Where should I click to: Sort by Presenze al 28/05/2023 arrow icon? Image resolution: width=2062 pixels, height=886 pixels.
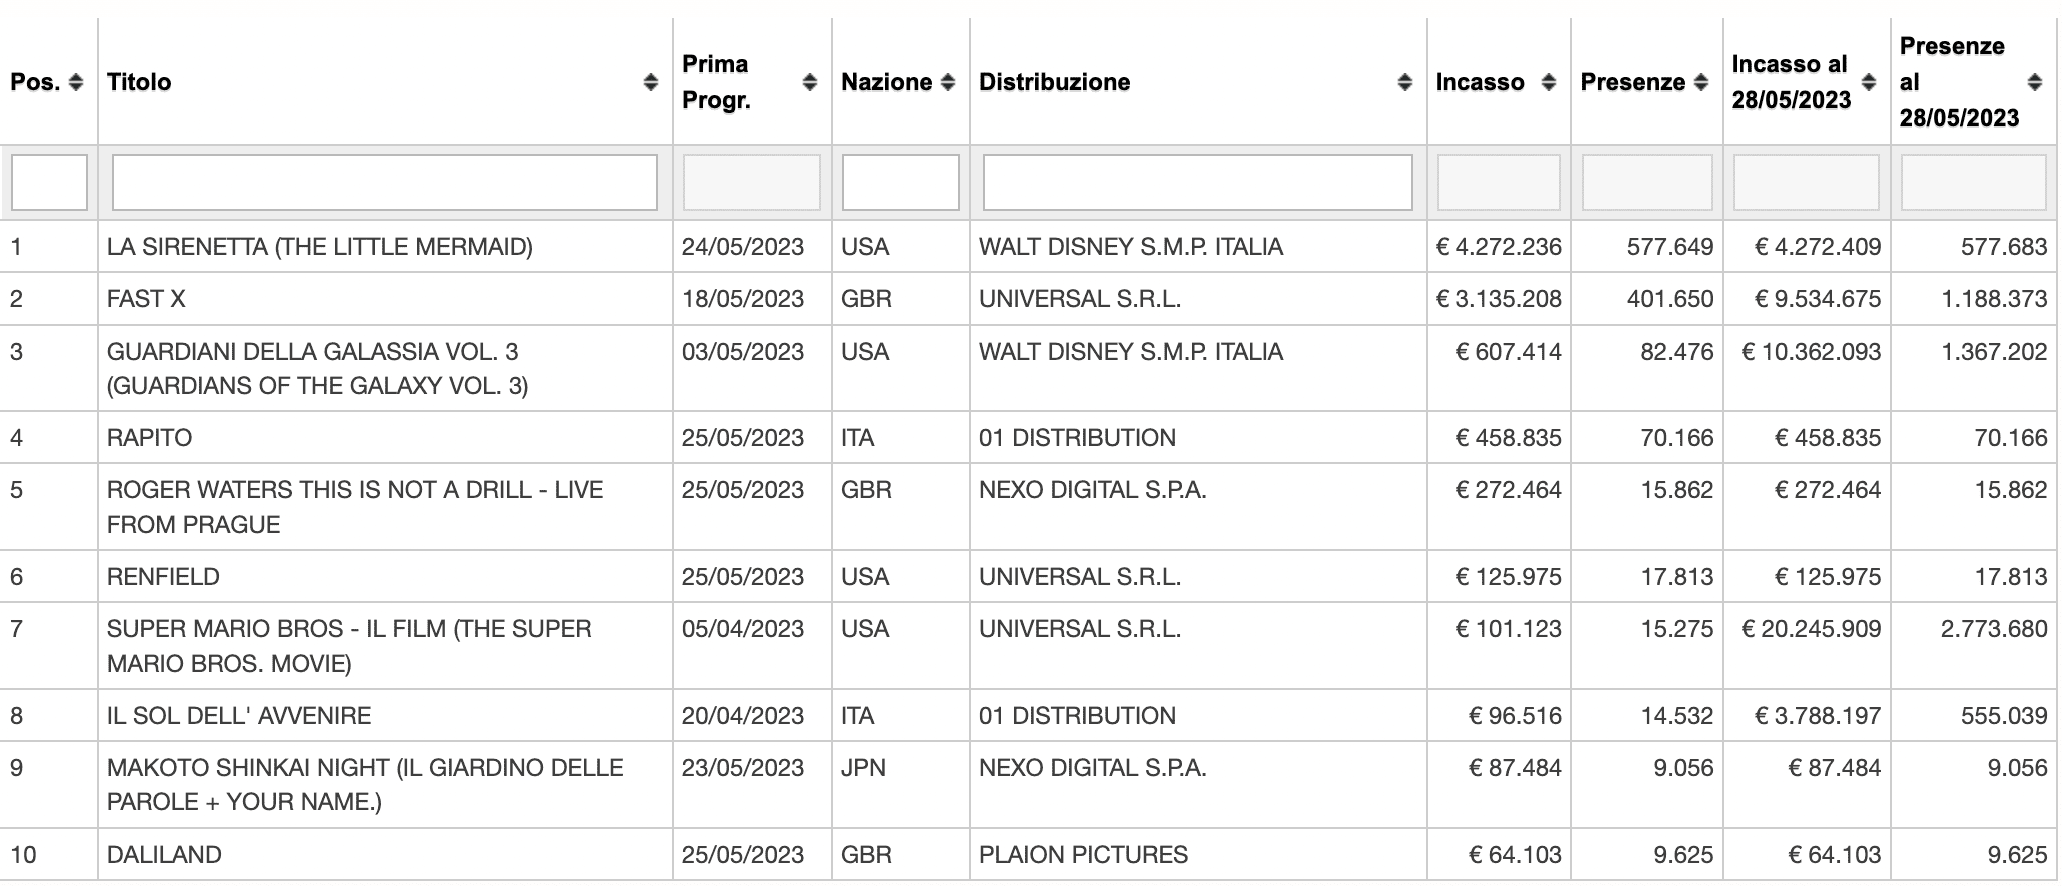coord(2035,82)
